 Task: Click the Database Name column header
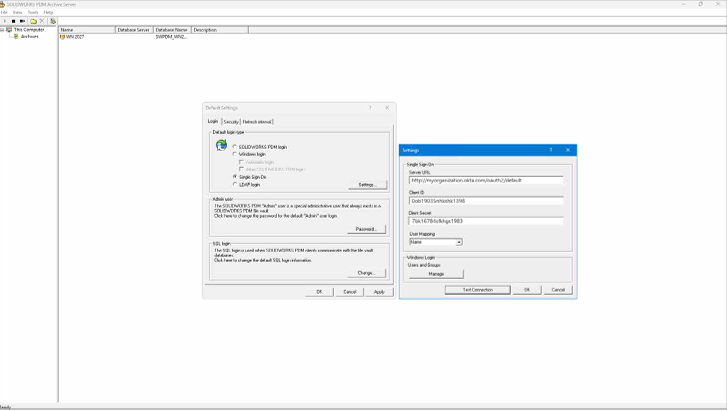pyautogui.click(x=172, y=30)
